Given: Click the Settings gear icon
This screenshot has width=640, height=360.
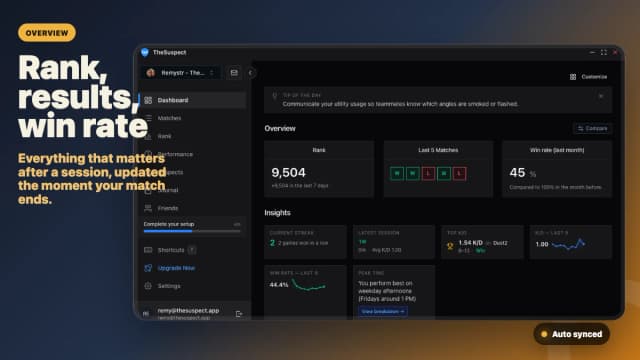Looking at the screenshot, I should pyautogui.click(x=148, y=286).
